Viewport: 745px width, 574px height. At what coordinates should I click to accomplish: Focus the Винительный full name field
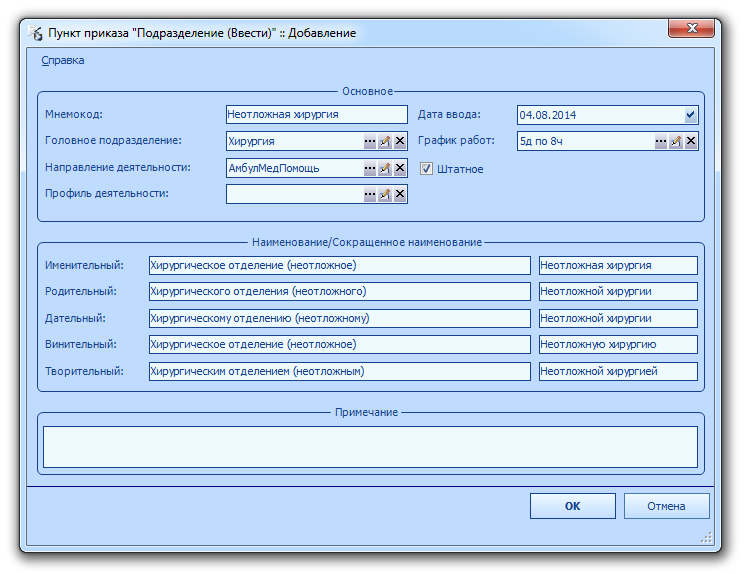pos(339,344)
